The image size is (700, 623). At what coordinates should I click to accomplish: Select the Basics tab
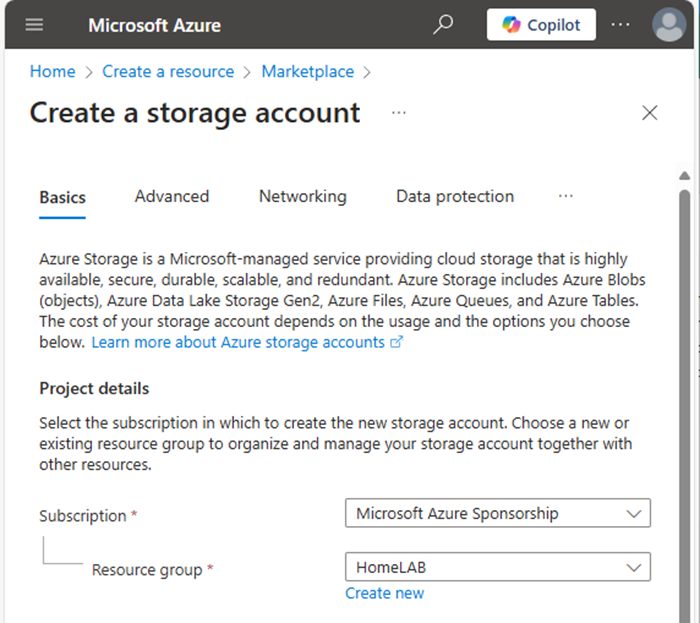pos(62,197)
